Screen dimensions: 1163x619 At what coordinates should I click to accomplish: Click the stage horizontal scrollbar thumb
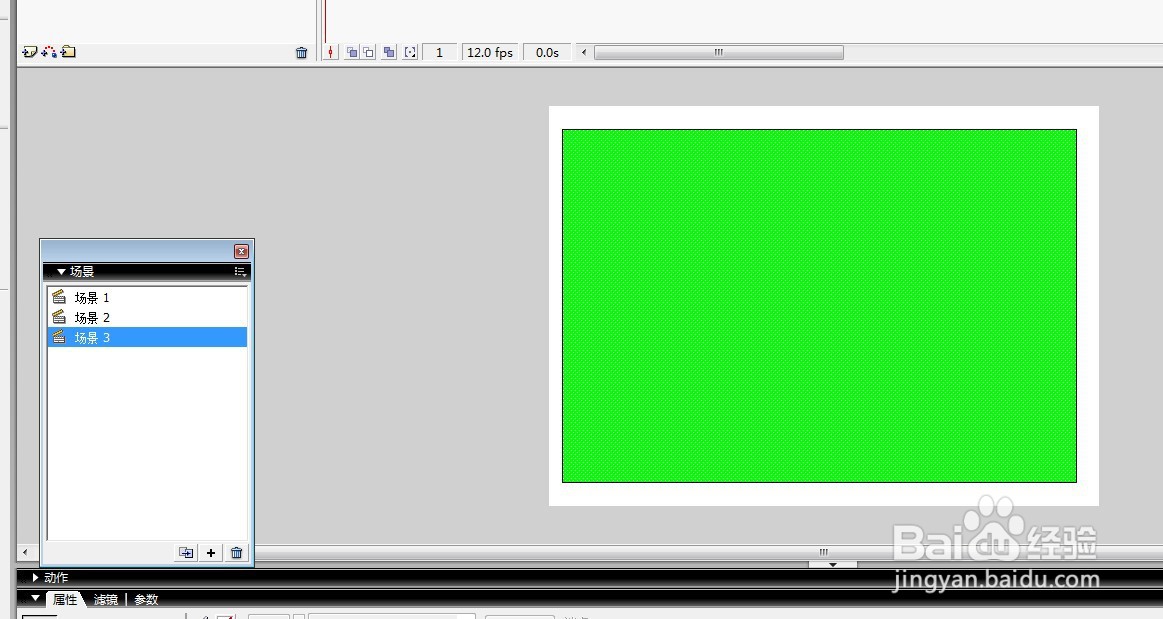[x=823, y=552]
